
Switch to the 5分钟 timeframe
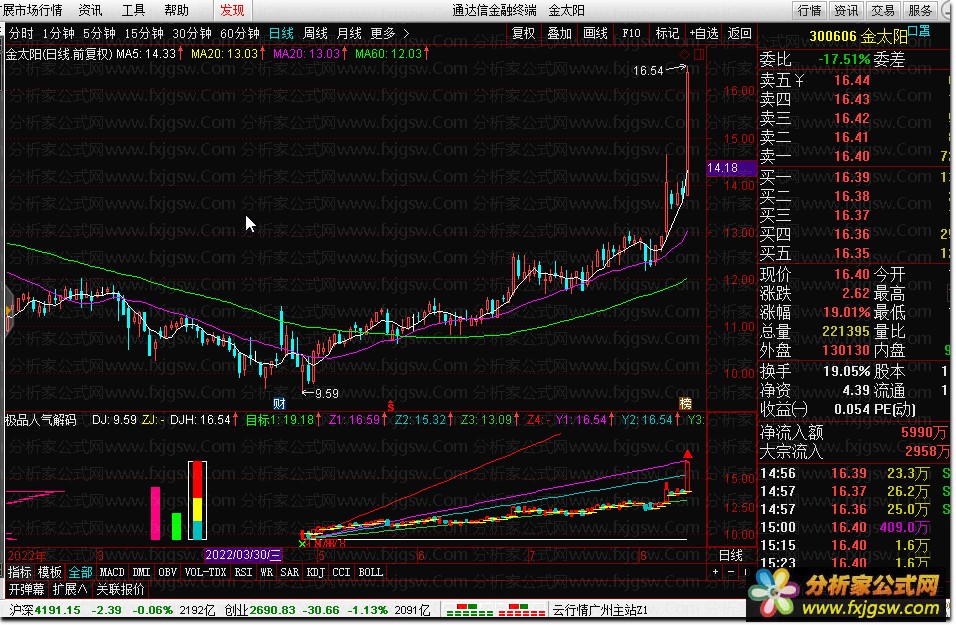click(x=99, y=34)
